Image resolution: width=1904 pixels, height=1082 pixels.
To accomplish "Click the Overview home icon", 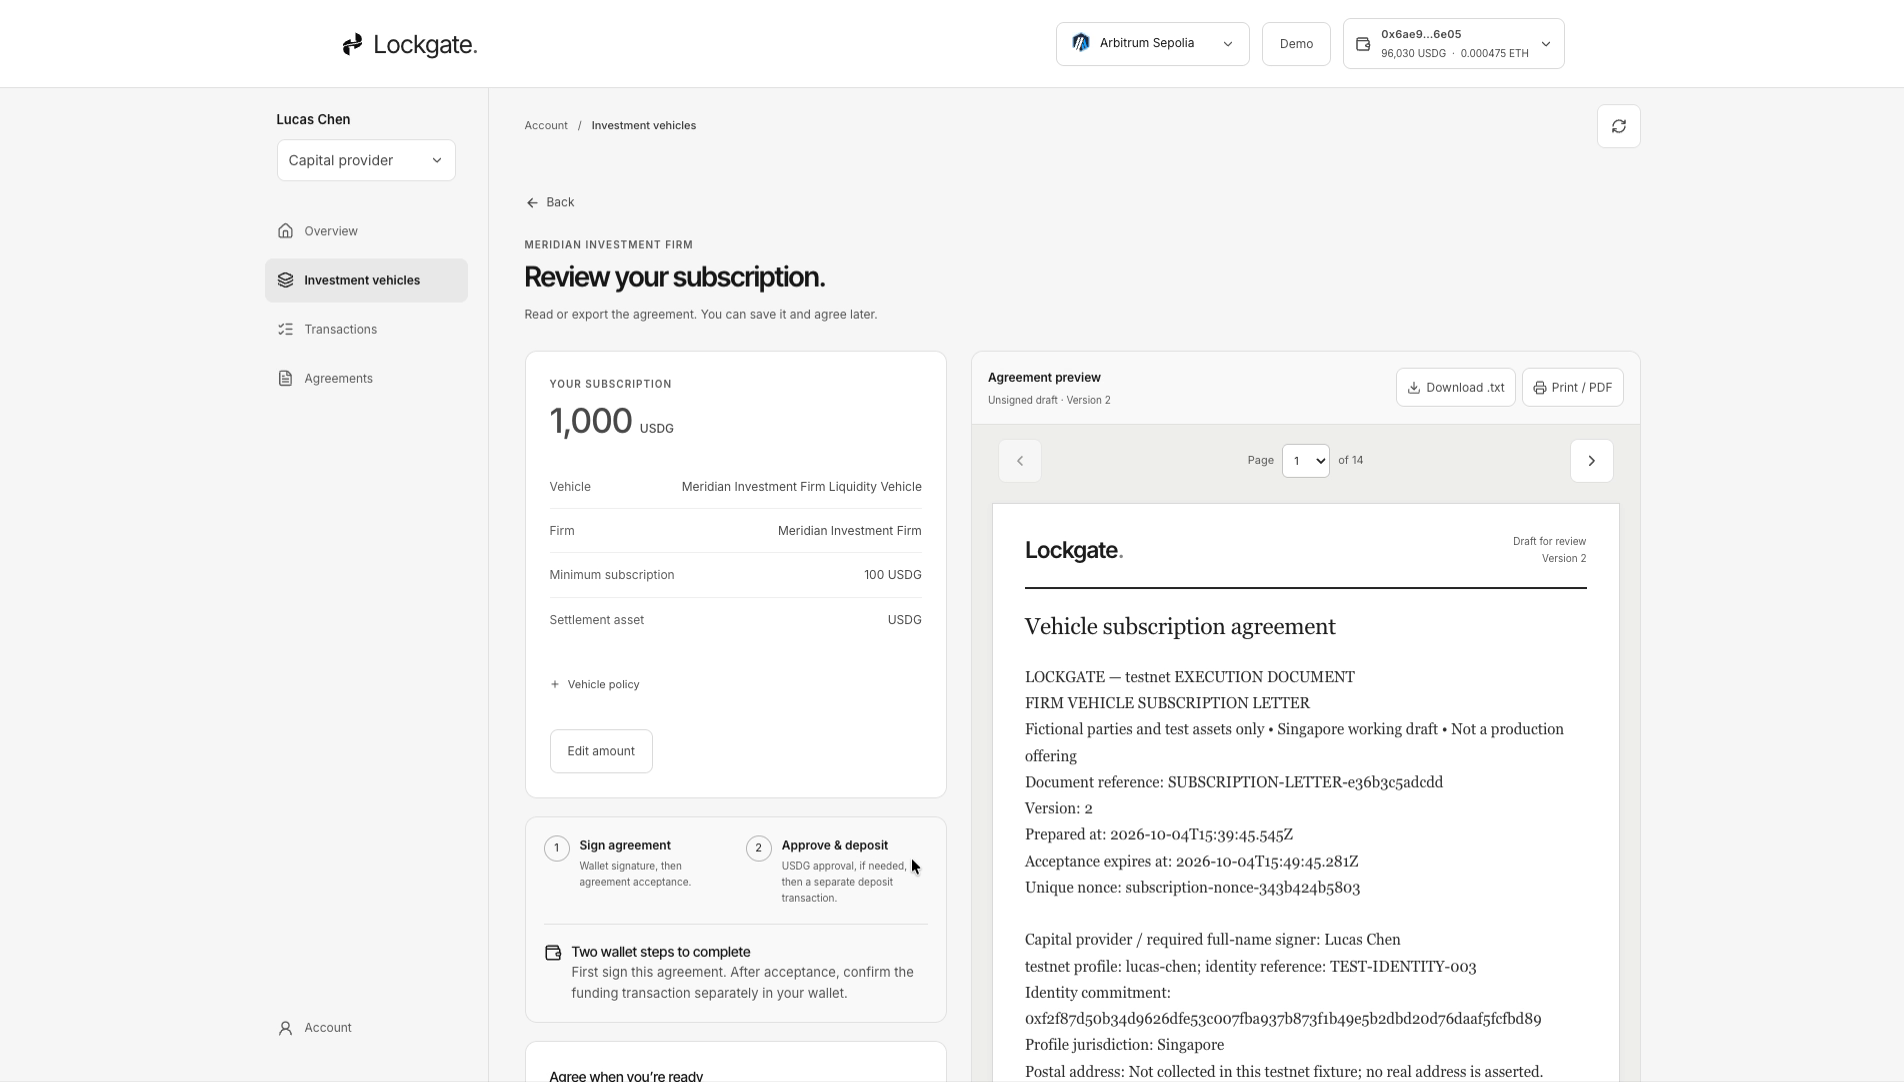I will 285,231.
